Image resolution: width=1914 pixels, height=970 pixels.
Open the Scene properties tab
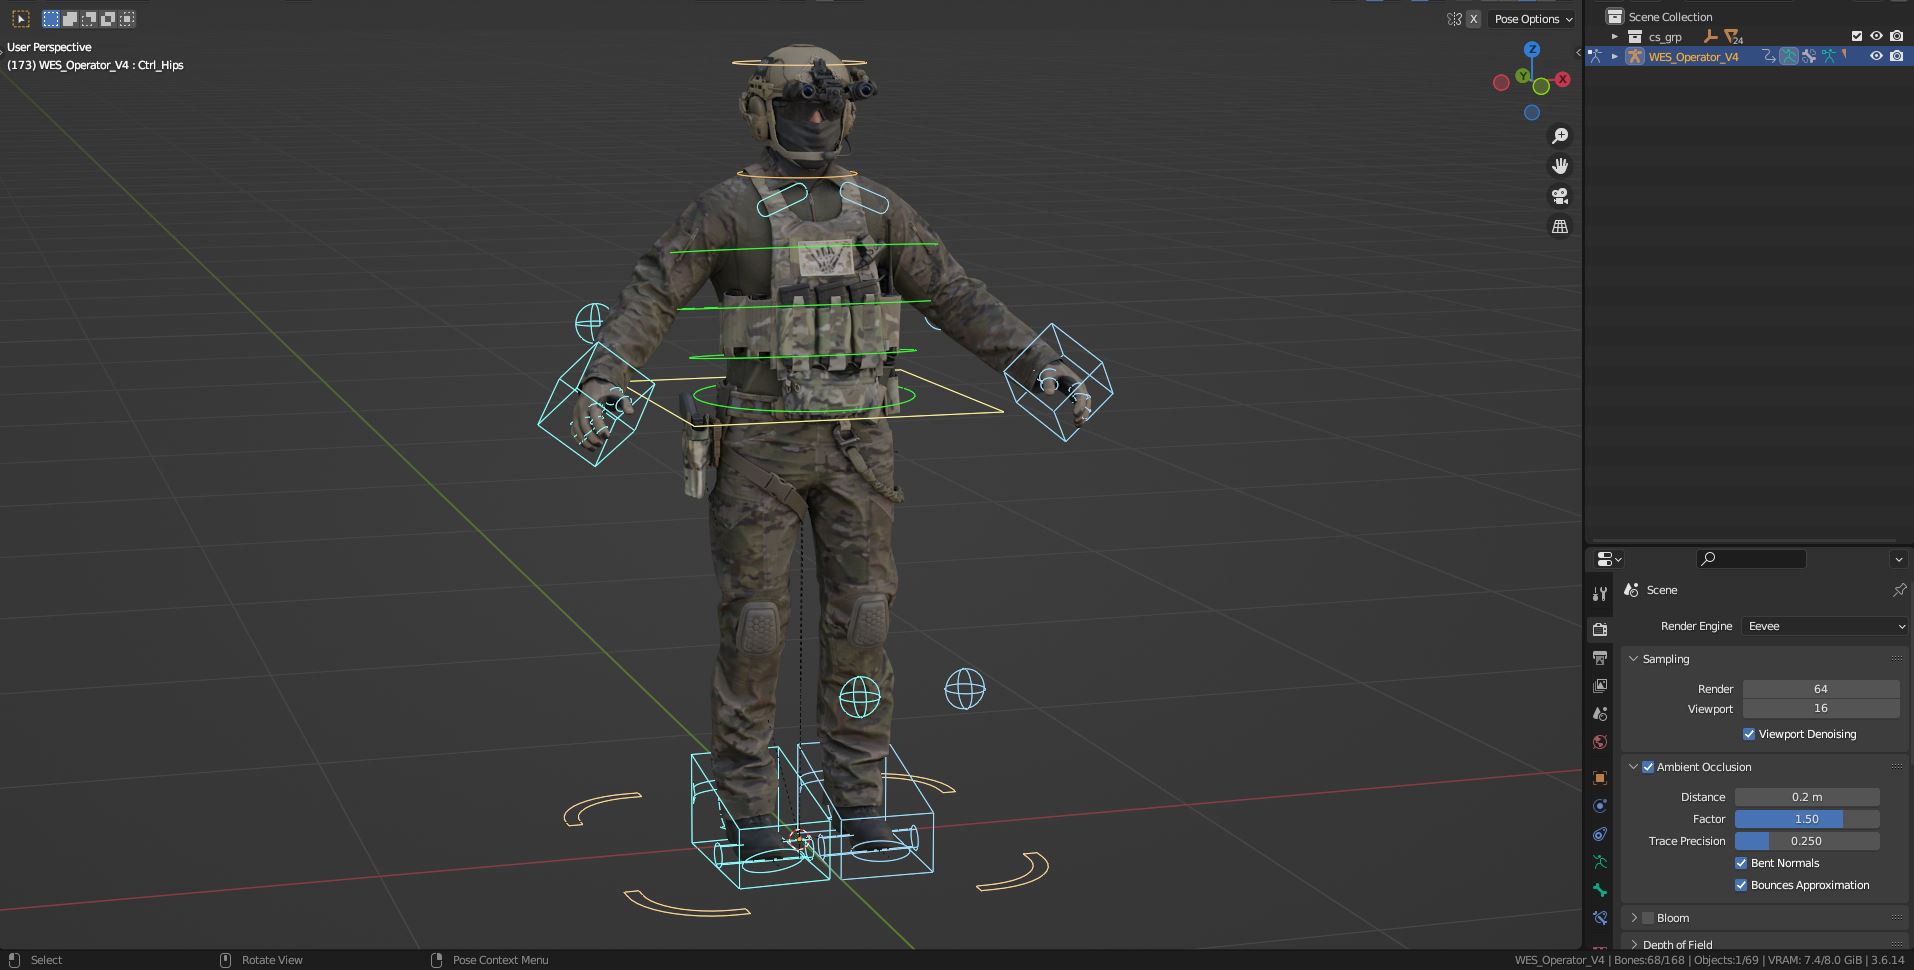[1600, 714]
